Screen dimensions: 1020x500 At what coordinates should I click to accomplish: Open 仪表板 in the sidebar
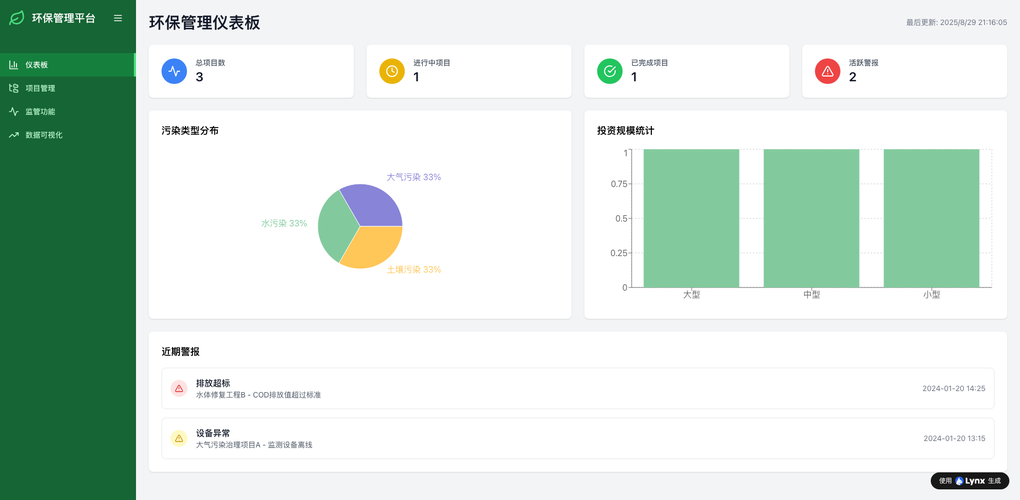(x=37, y=65)
